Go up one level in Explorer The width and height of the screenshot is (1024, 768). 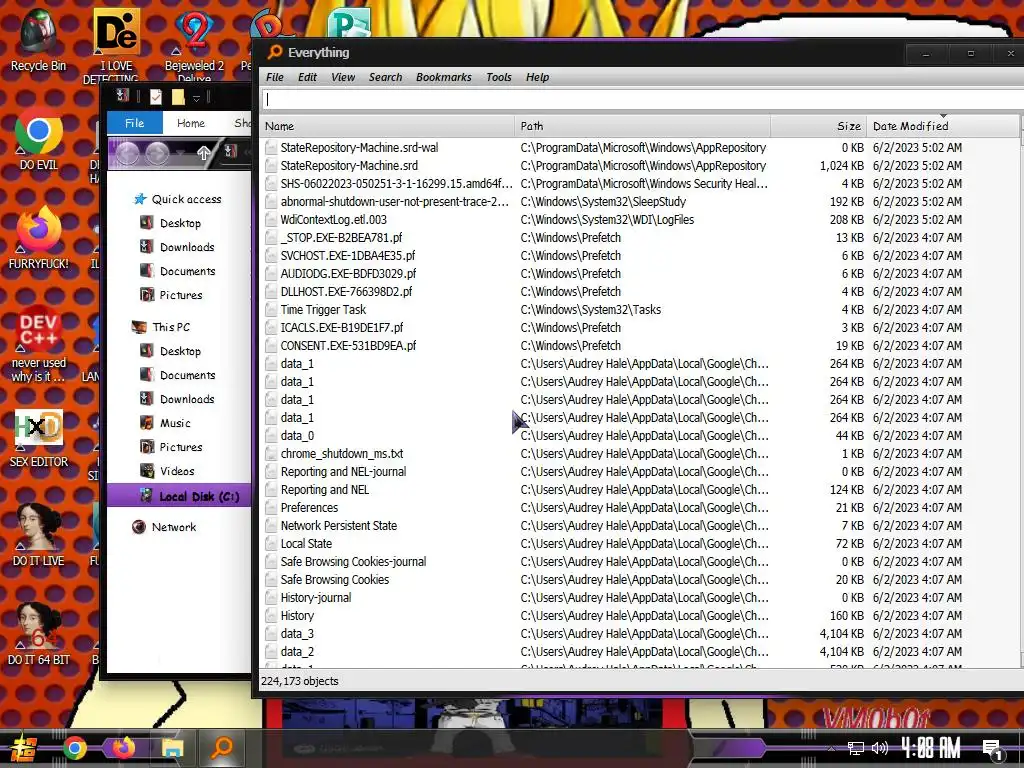[x=204, y=153]
